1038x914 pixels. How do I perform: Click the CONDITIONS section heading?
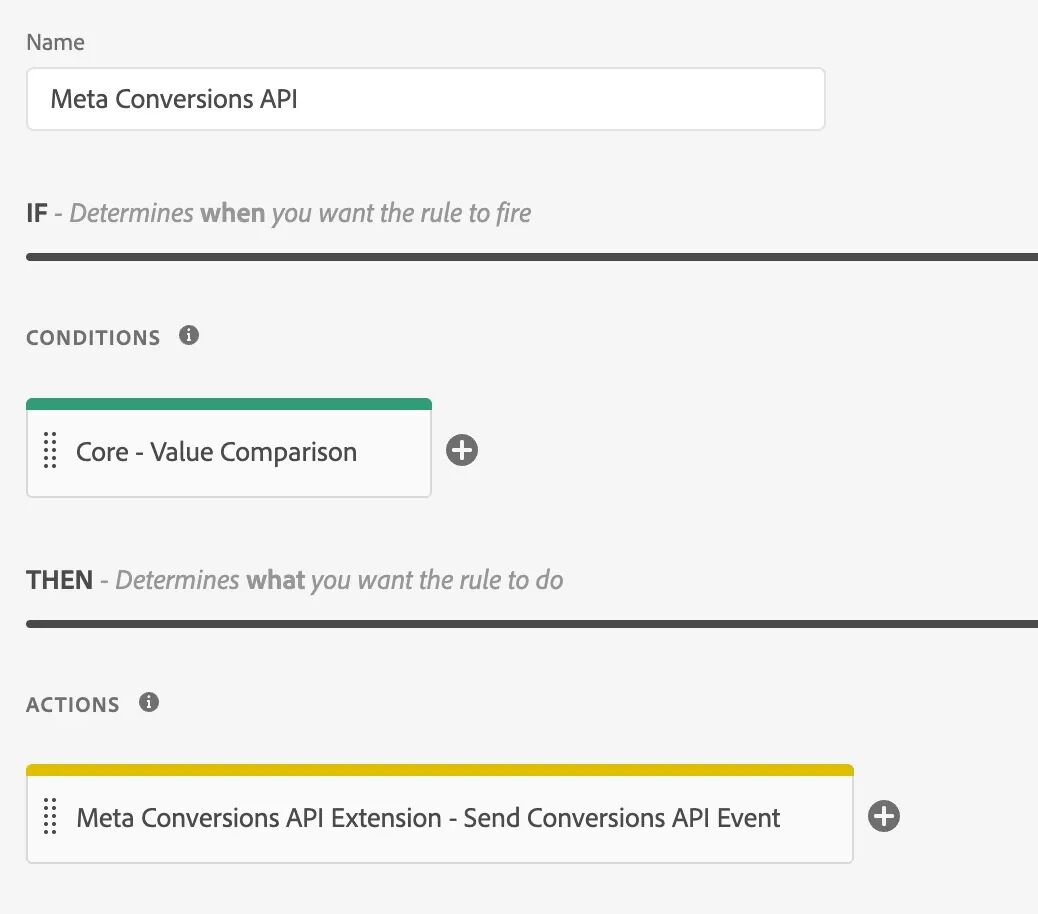92,337
